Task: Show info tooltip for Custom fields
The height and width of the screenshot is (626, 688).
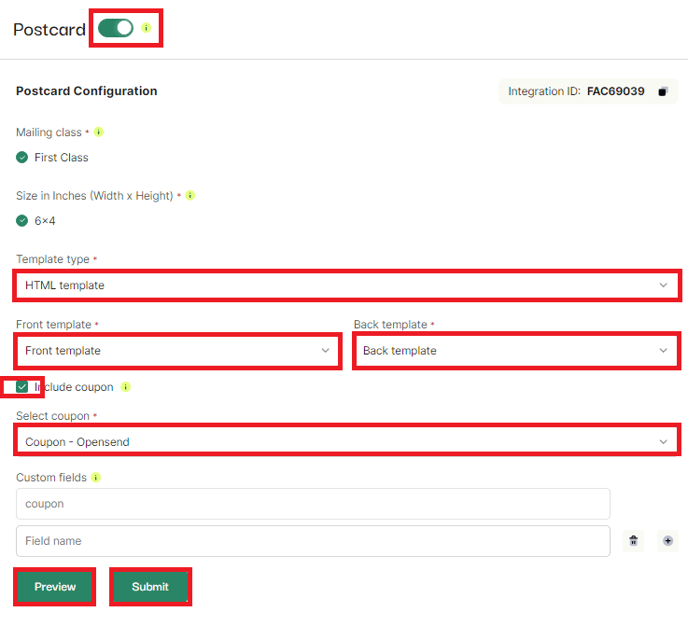Action: (x=96, y=477)
